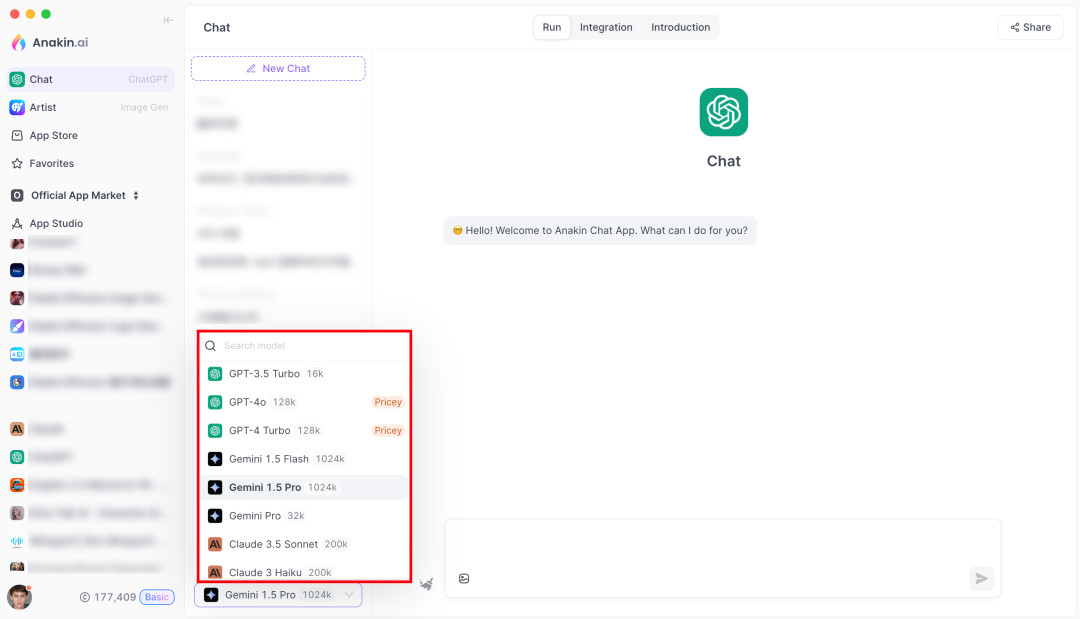This screenshot has height=619, width=1080.
Task: Click the Gemini Pro 32k star icon
Action: (215, 516)
